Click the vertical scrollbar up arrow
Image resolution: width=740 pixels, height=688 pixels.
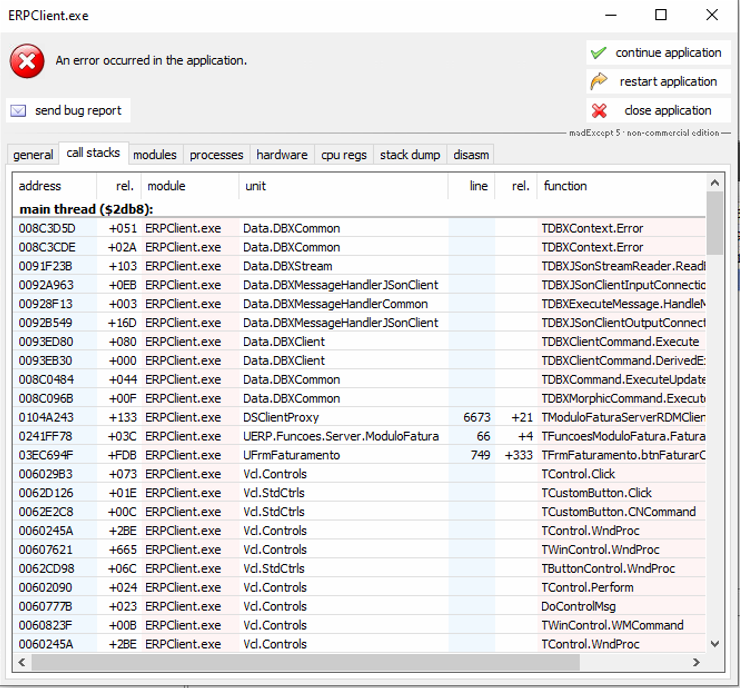(714, 184)
